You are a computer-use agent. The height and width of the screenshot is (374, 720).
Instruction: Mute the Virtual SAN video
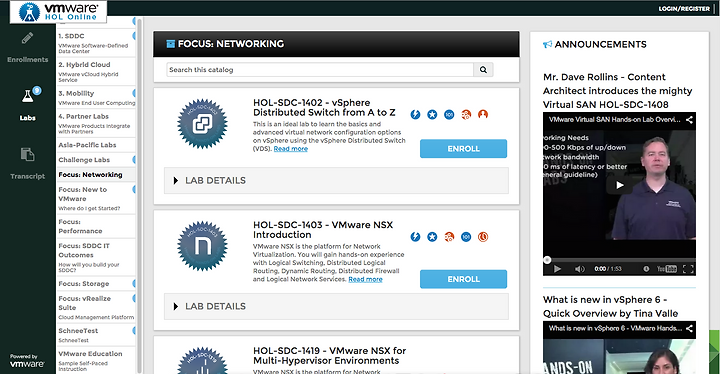(x=579, y=269)
